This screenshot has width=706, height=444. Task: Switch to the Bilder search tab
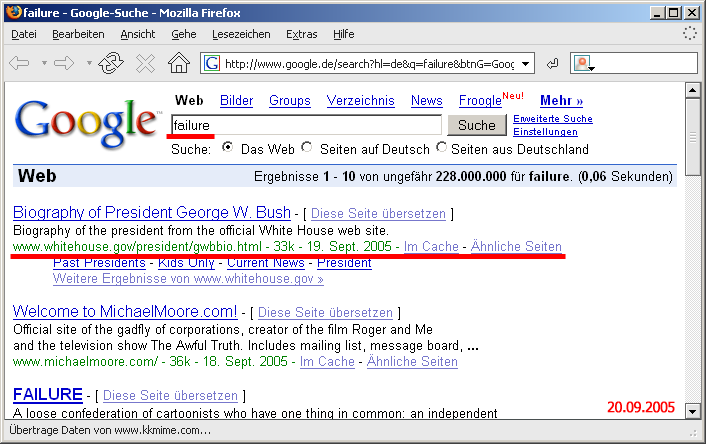pyautogui.click(x=236, y=100)
